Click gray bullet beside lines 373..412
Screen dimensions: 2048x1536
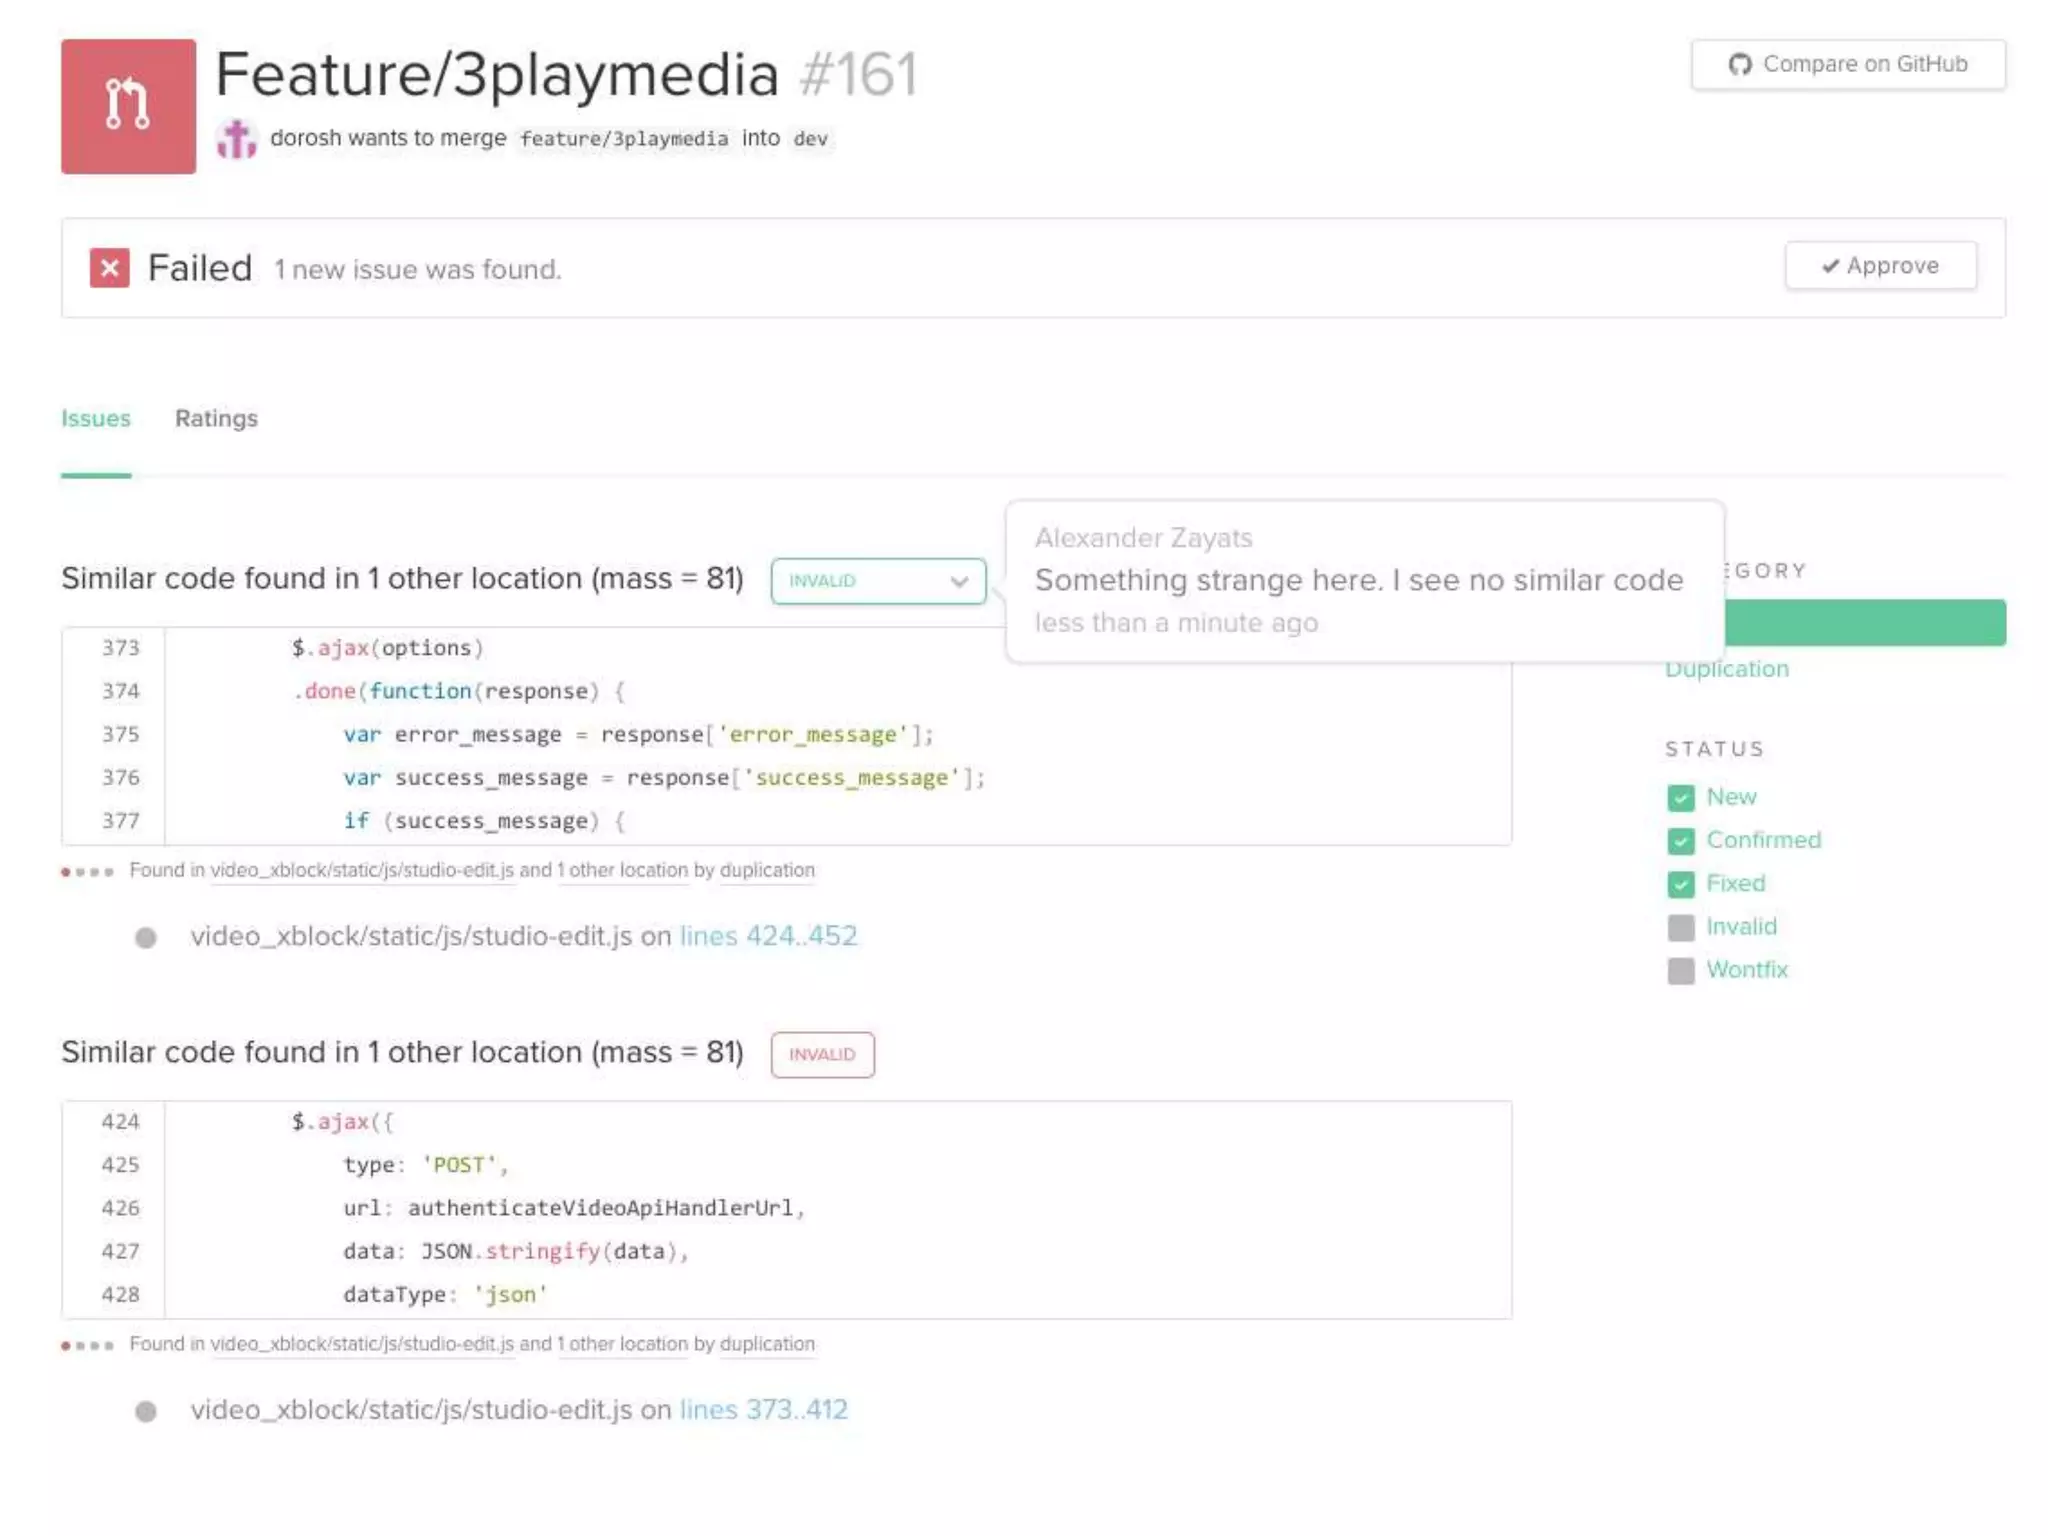coord(146,1411)
